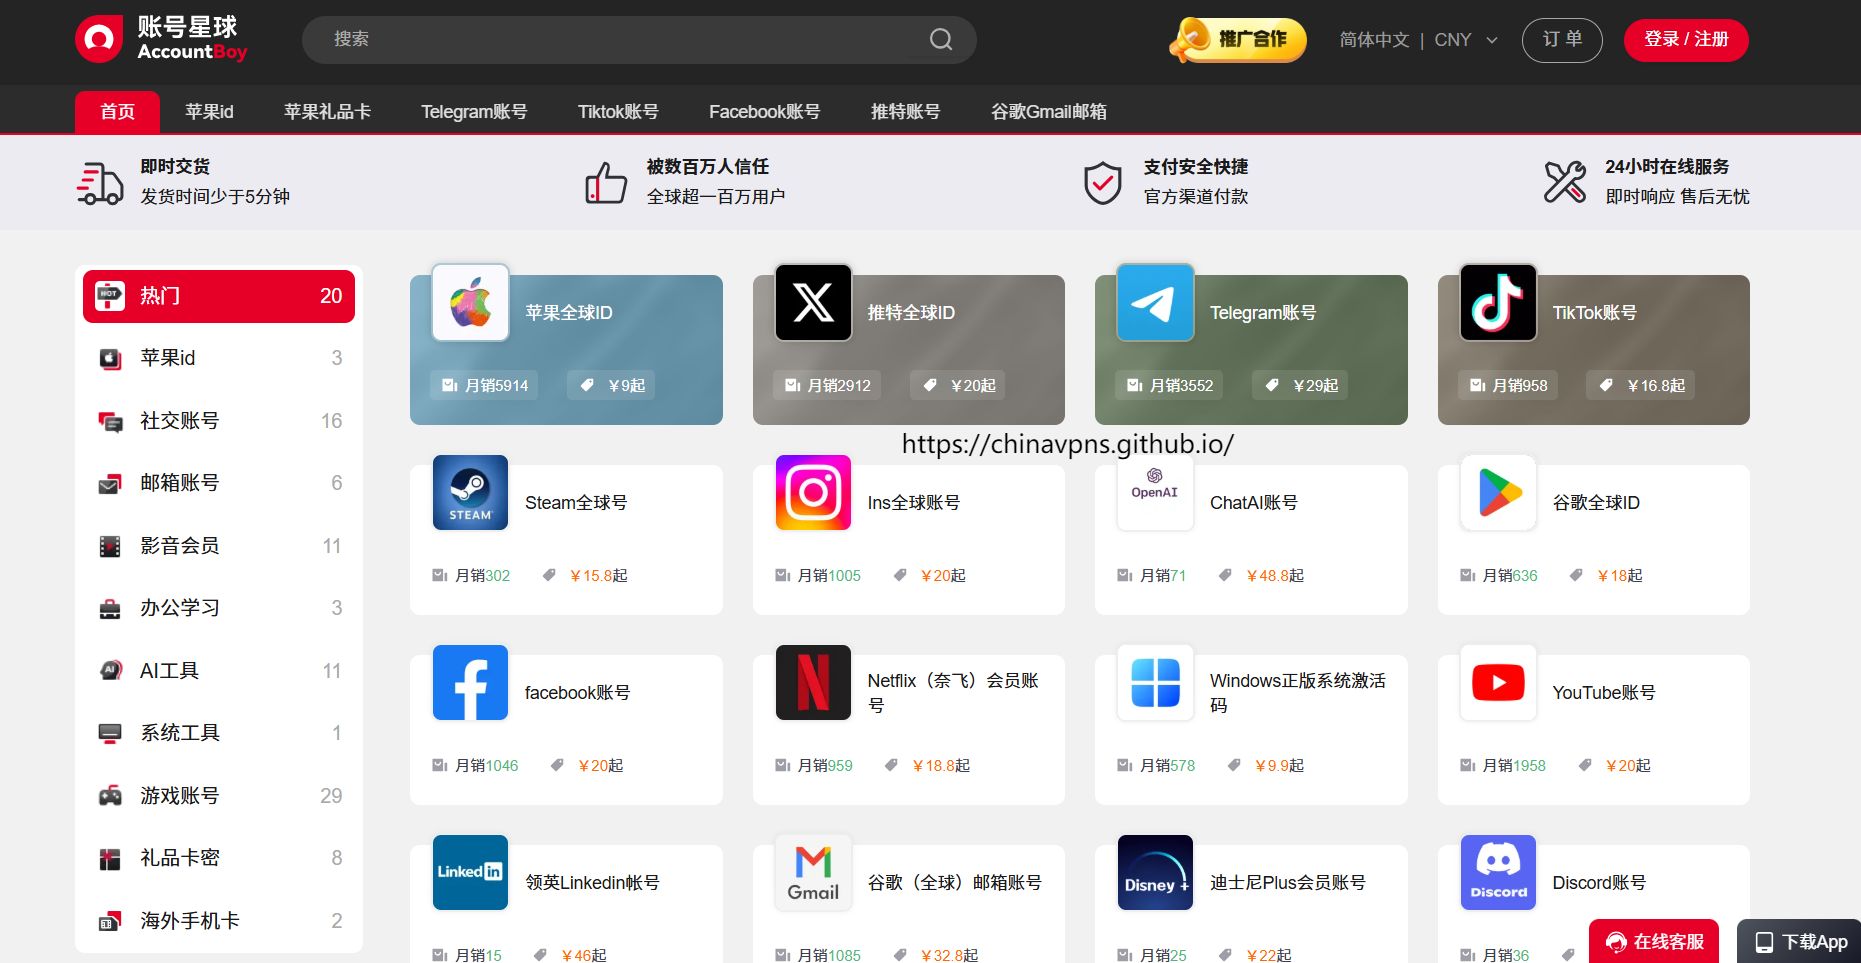
Task: Open the 谷歌Gmail邮箱 nav item
Action: pos(1049,112)
